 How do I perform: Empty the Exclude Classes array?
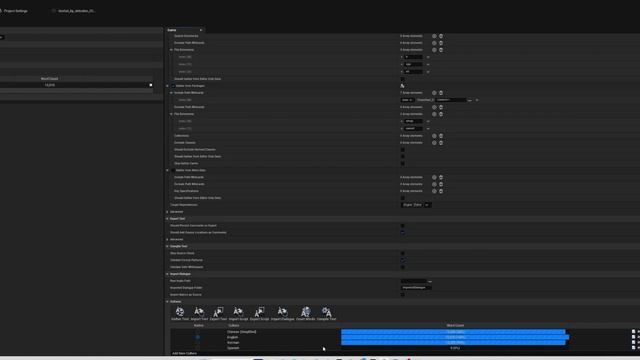click(x=441, y=142)
